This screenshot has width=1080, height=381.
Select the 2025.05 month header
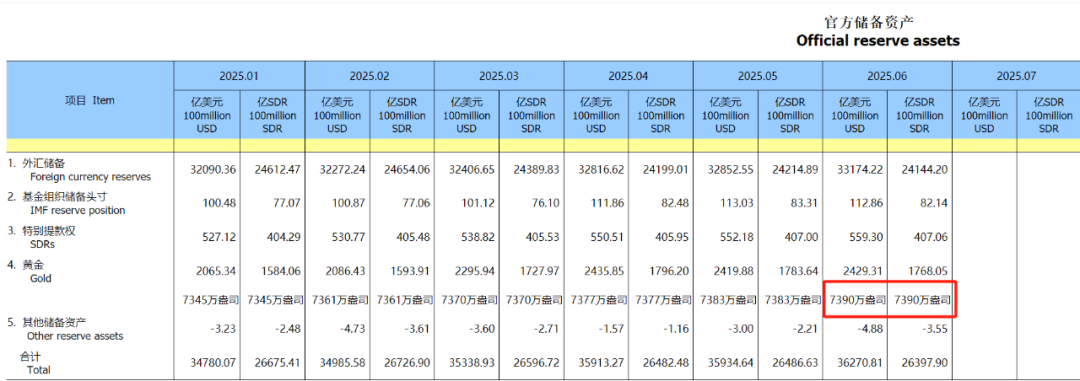tap(758, 76)
